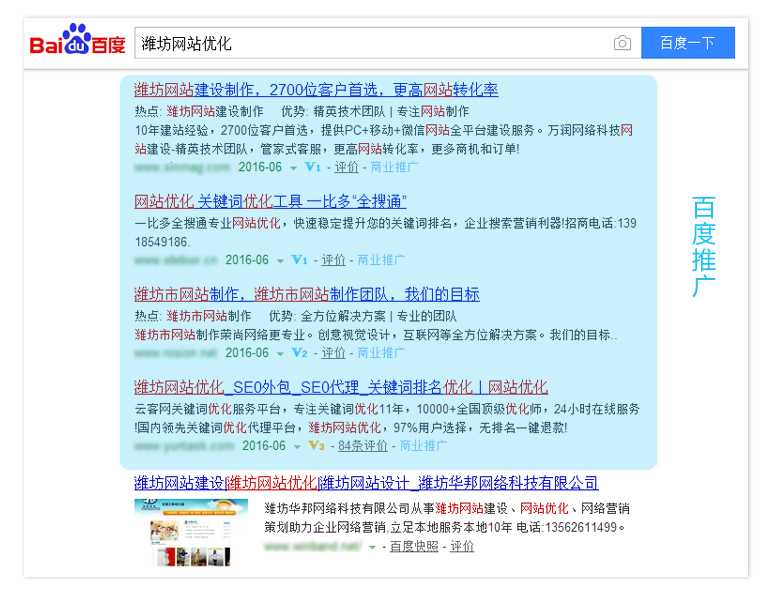Expand dropdown arrow under 全搜通 result
This screenshot has width=772, height=595.
click(x=280, y=261)
